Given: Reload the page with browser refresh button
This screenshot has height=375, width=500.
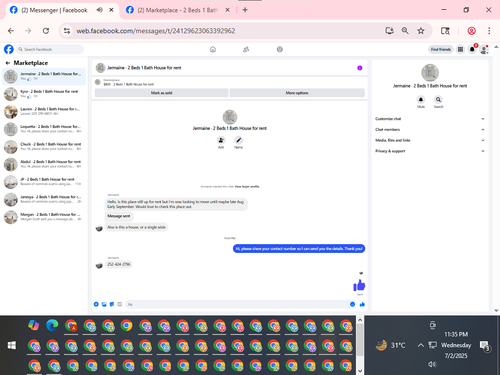Looking at the screenshot, I should 46,31.
